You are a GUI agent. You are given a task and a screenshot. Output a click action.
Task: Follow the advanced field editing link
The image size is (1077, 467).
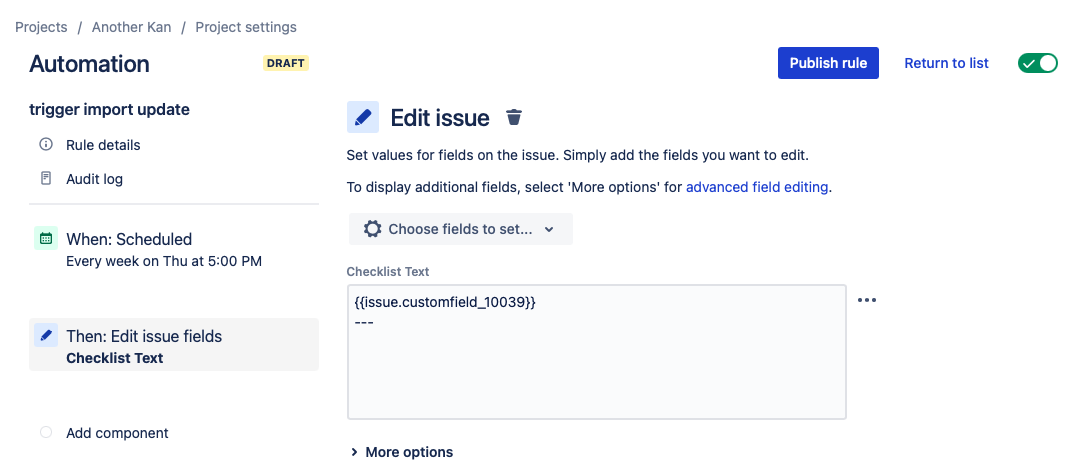[x=757, y=187]
